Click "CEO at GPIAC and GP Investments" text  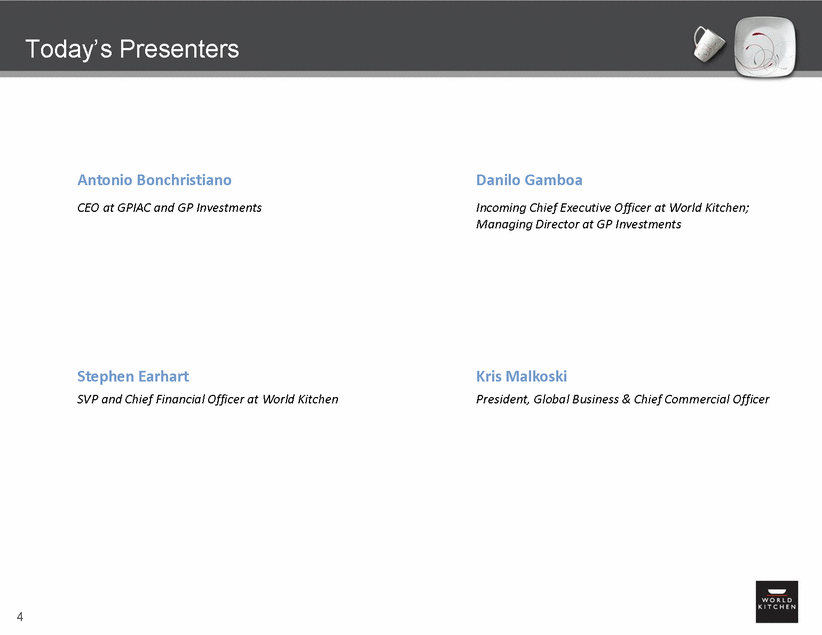169,208
